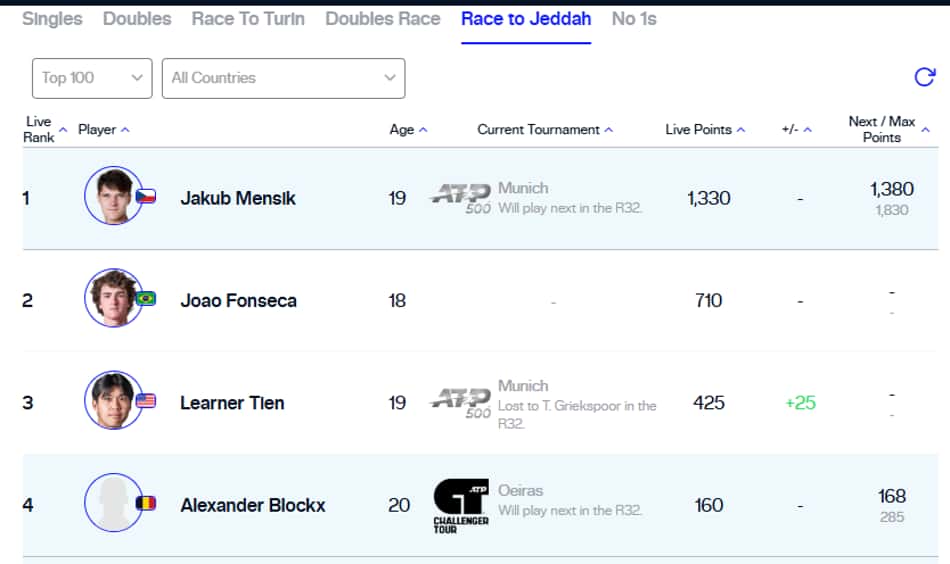Open the All Countries dropdown

tap(284, 78)
